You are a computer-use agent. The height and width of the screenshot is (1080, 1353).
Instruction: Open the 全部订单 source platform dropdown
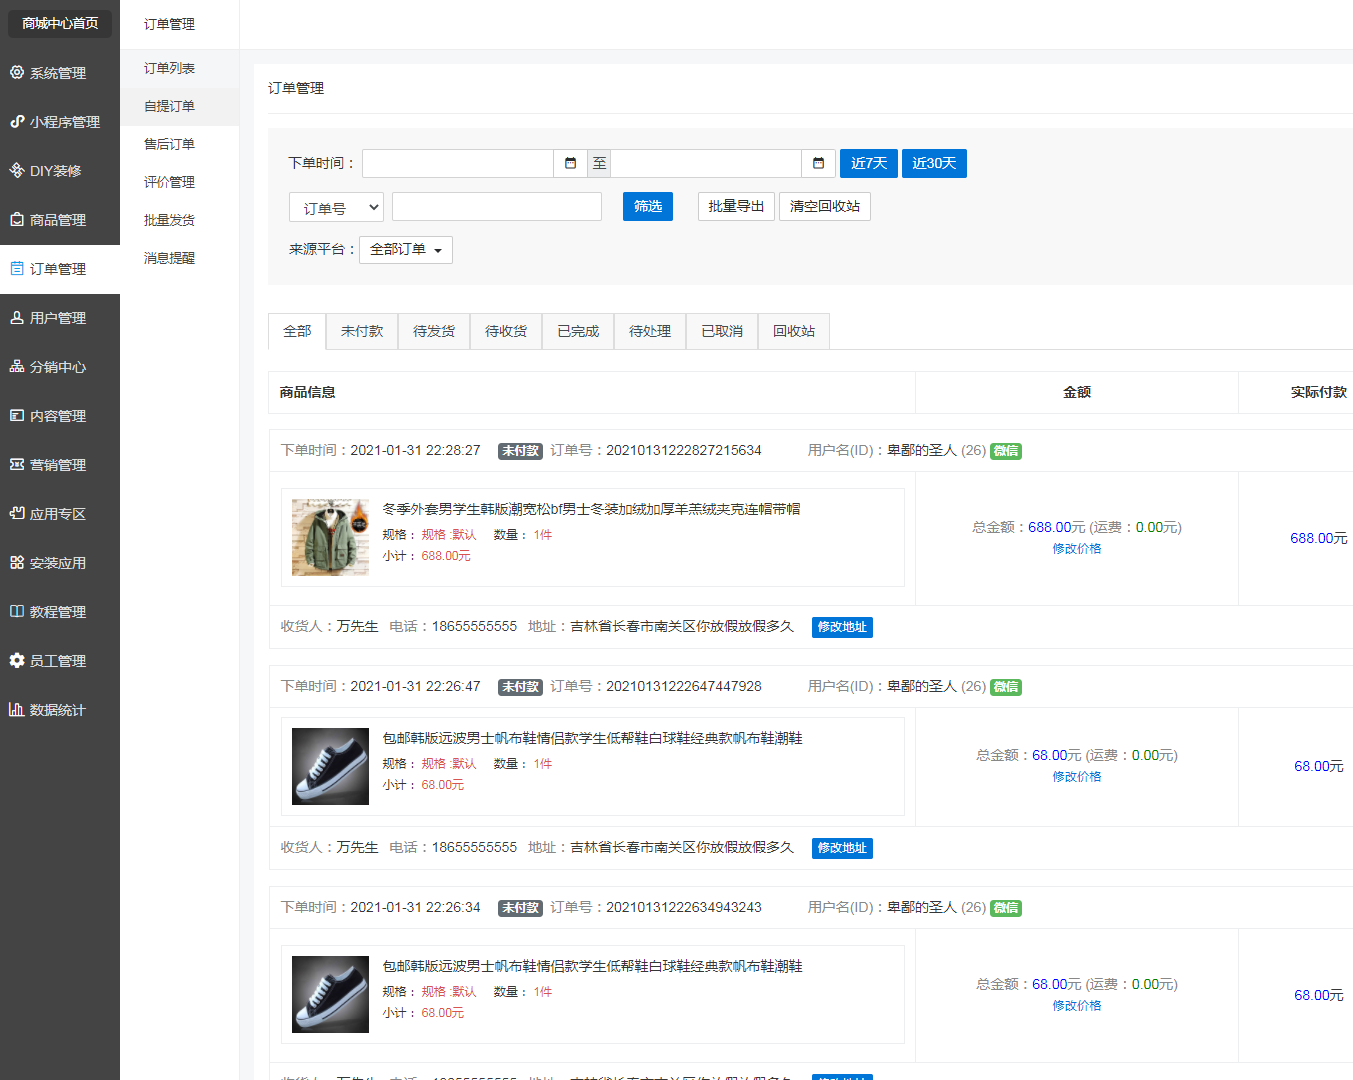pos(406,250)
